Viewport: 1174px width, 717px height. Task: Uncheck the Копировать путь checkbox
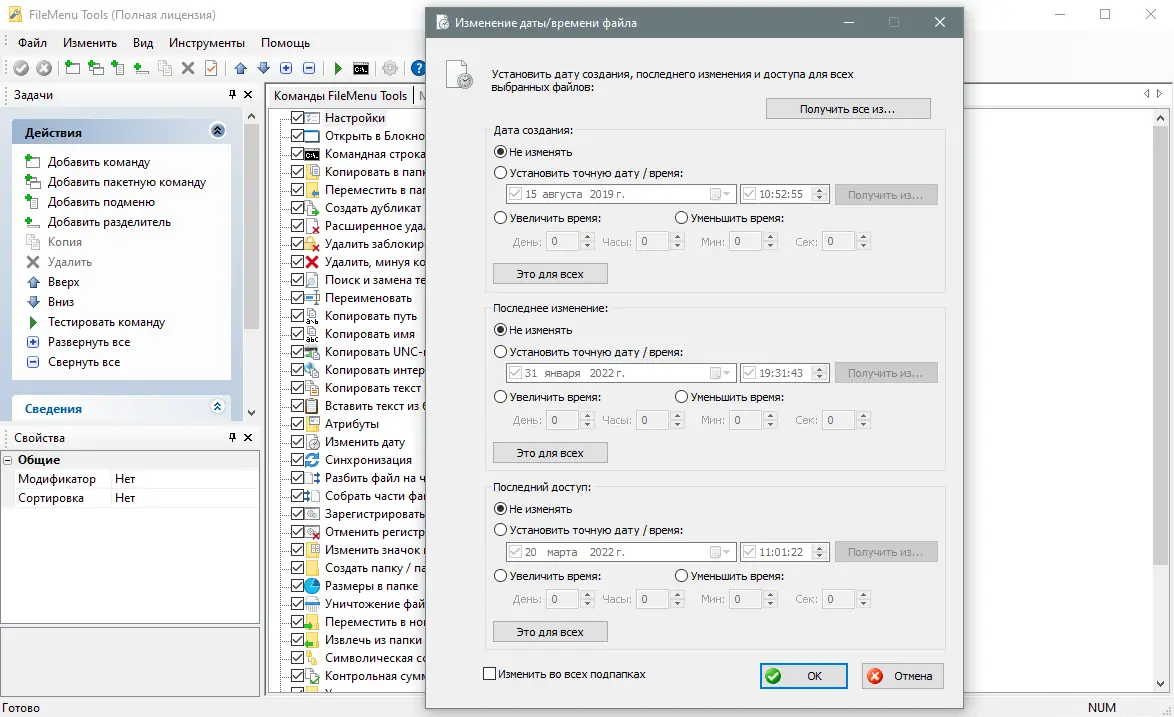[x=297, y=315]
